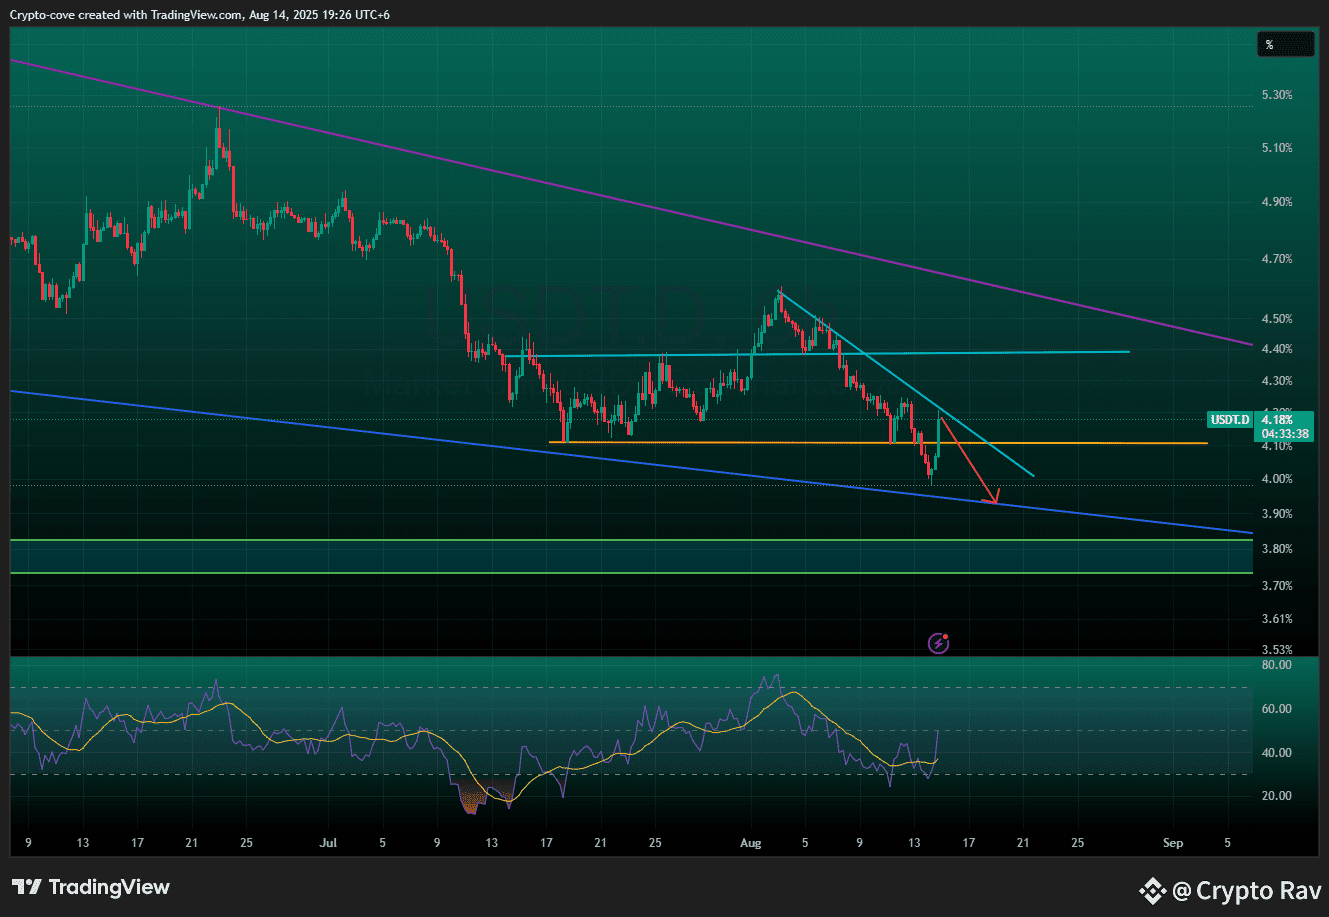Click the 5.30% price scale label

click(1277, 95)
